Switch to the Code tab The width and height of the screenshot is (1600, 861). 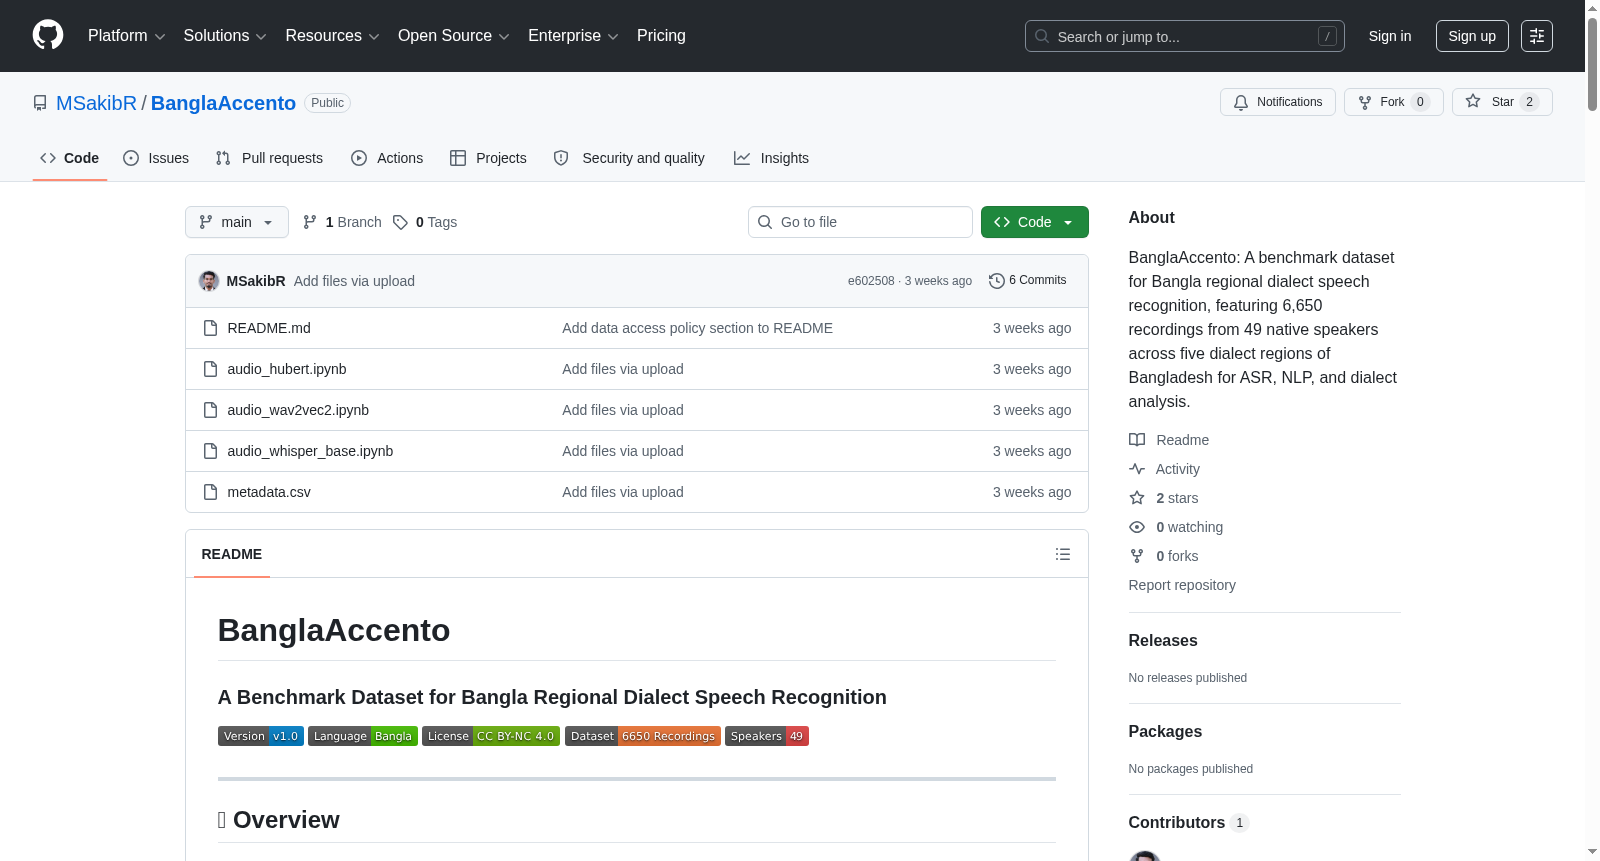pyautogui.click(x=70, y=158)
